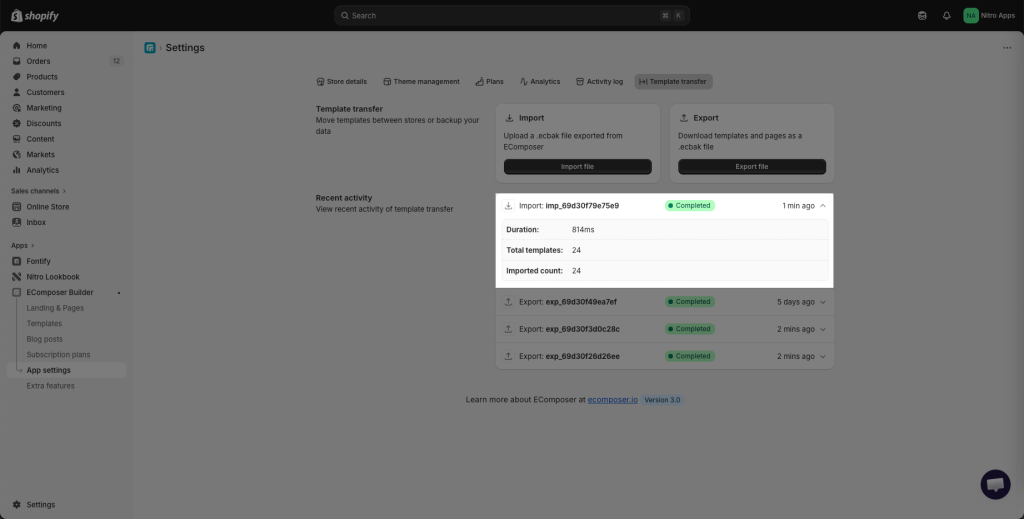1024x519 pixels.
Task: Expand the exp_69d30f49ea7ef export entry
Action: point(822,302)
